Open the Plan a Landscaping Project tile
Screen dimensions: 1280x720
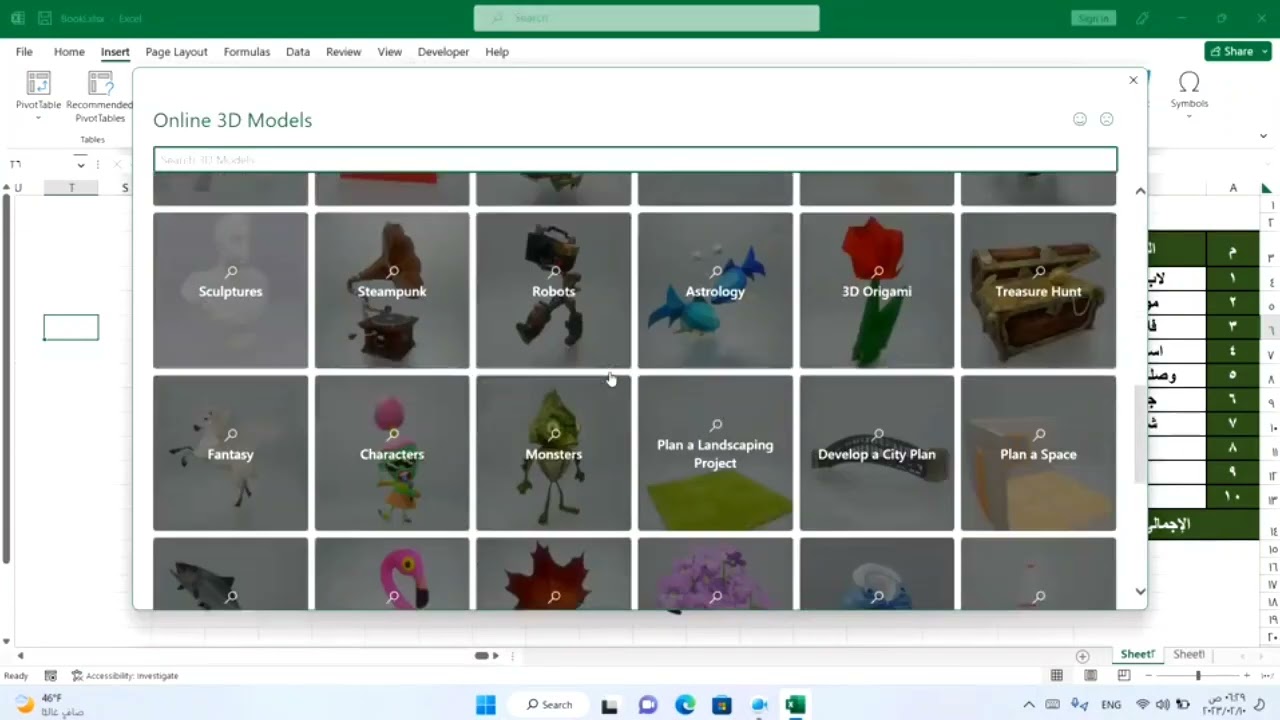(x=715, y=453)
